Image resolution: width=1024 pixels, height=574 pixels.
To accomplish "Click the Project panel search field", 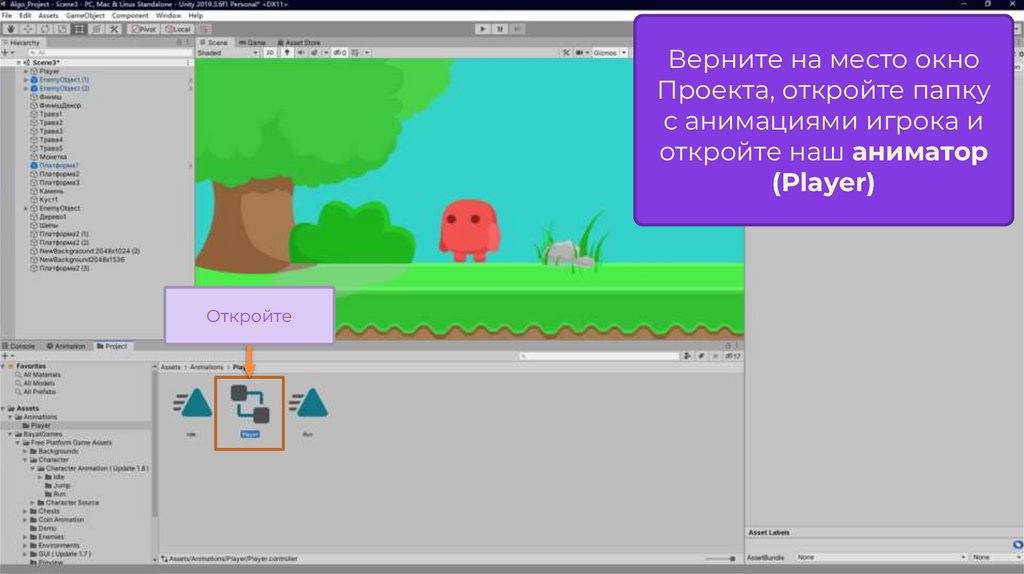I will point(599,356).
